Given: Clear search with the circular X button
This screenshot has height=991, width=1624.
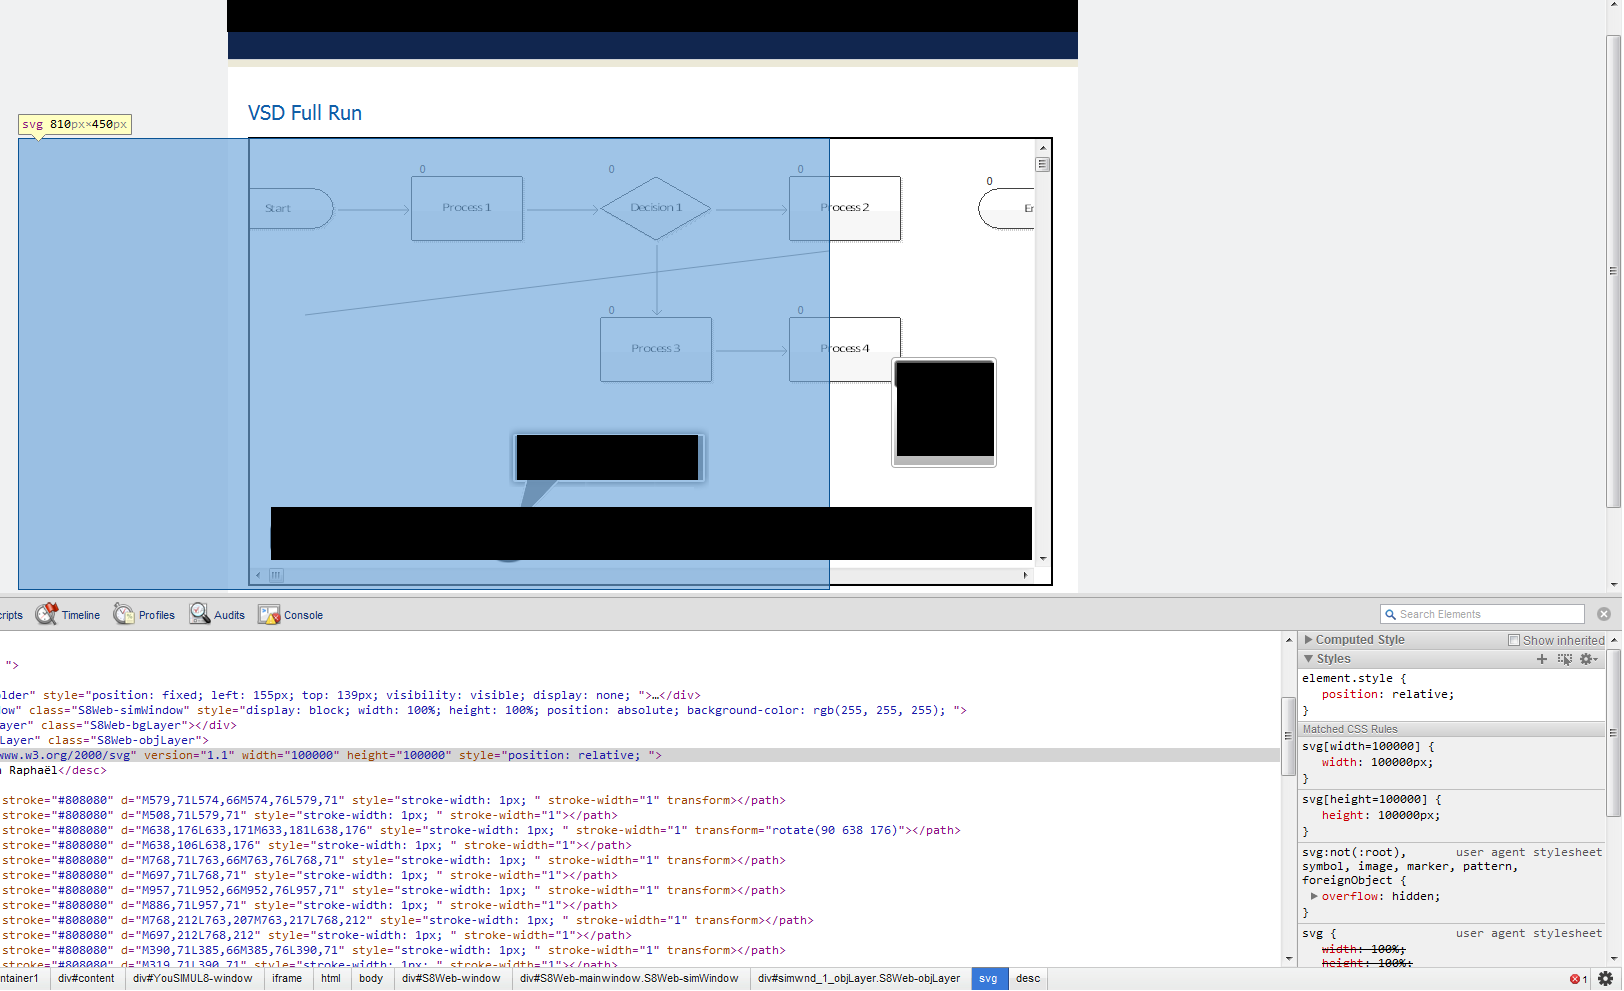Looking at the screenshot, I should click(x=1605, y=614).
